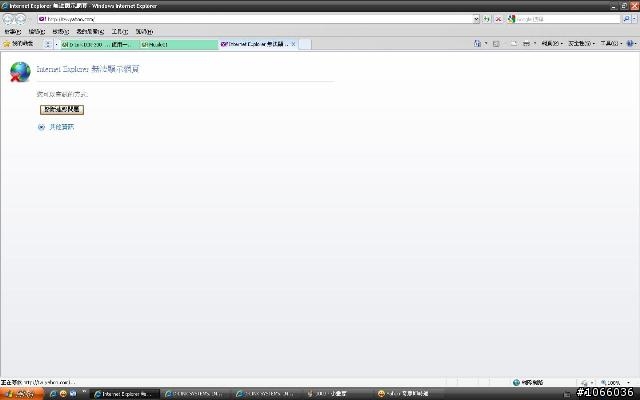Image resolution: width=640 pixels, height=400 pixels.
Task: Go forward with the Forward arrow button
Action: click(x=20, y=19)
